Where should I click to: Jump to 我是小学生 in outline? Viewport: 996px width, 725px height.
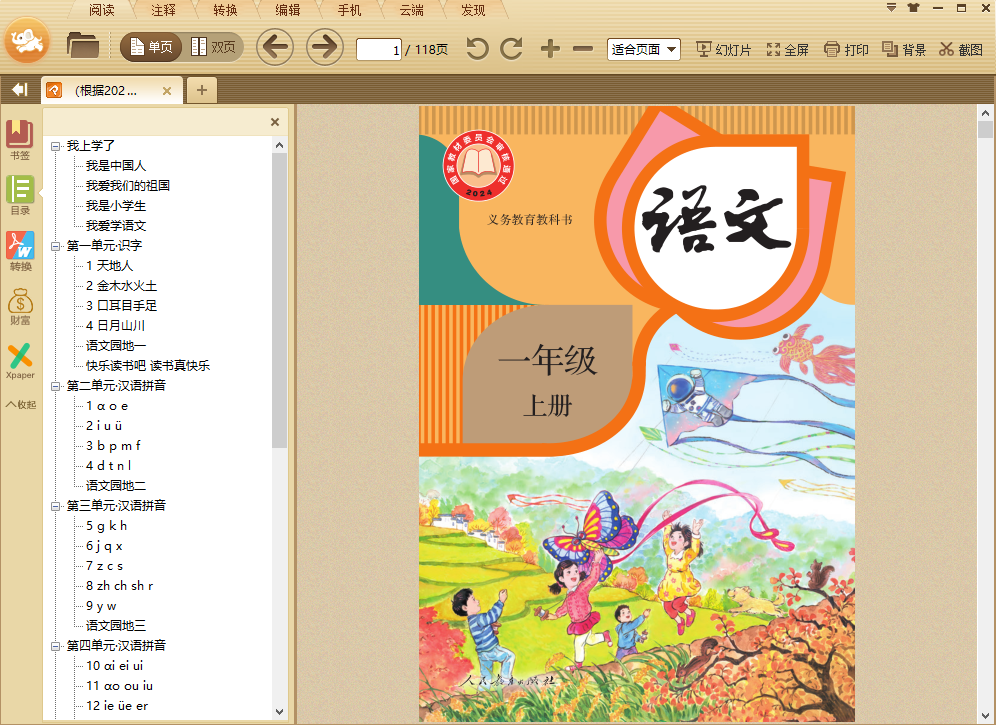coord(116,206)
